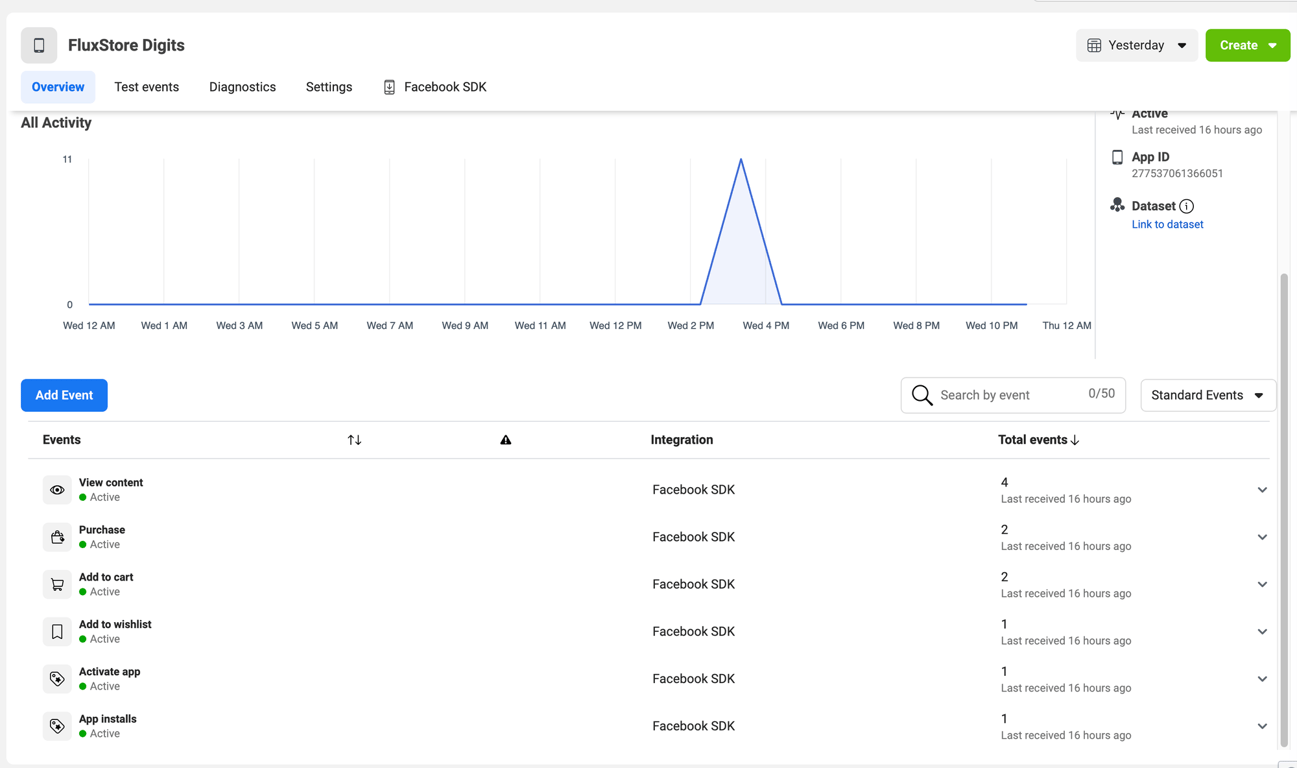Screen dimensions: 1297x768
Task: Click the search magnifier icon
Action: point(922,395)
